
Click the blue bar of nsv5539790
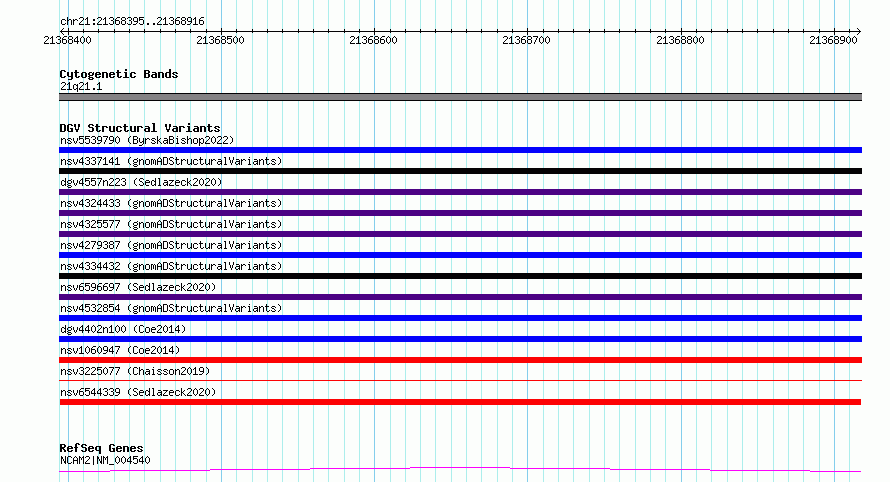pyautogui.click(x=460, y=150)
